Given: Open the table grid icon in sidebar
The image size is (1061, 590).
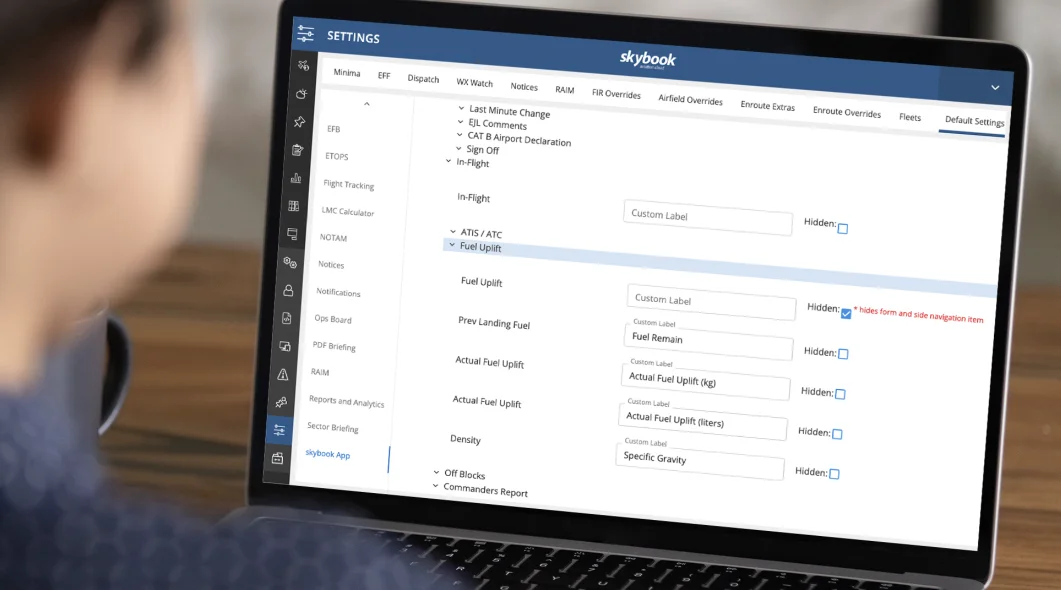Looking at the screenshot, I should tap(294, 206).
